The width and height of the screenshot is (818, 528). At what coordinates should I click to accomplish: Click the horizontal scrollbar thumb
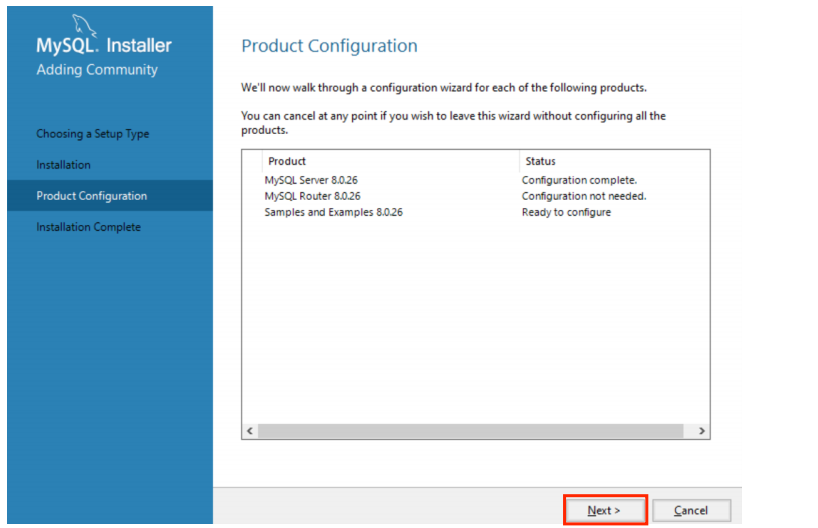tap(471, 431)
